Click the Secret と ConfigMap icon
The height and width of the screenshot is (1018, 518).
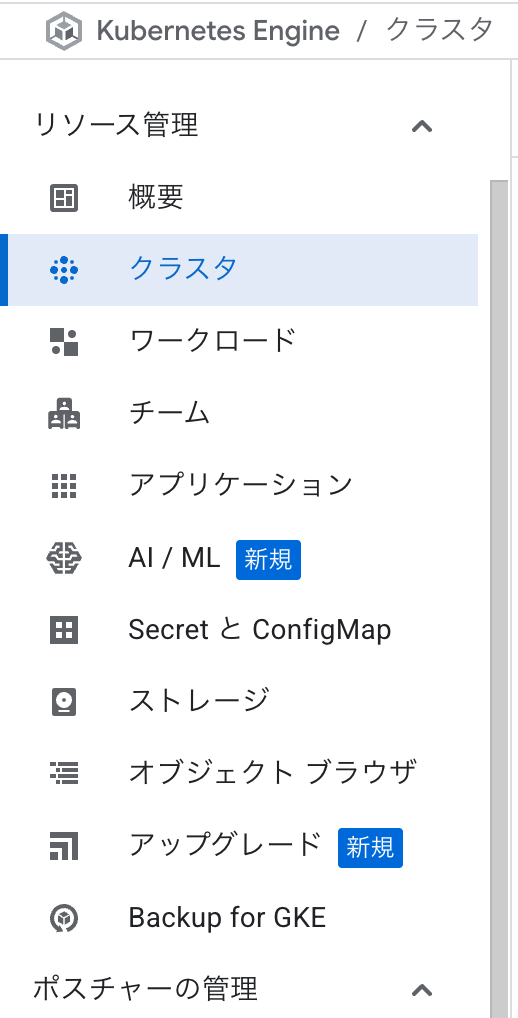click(x=64, y=630)
